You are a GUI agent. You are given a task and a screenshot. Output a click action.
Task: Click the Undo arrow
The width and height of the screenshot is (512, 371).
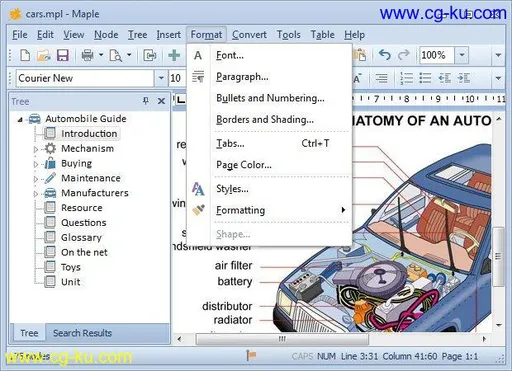pyautogui.click(x=384, y=55)
